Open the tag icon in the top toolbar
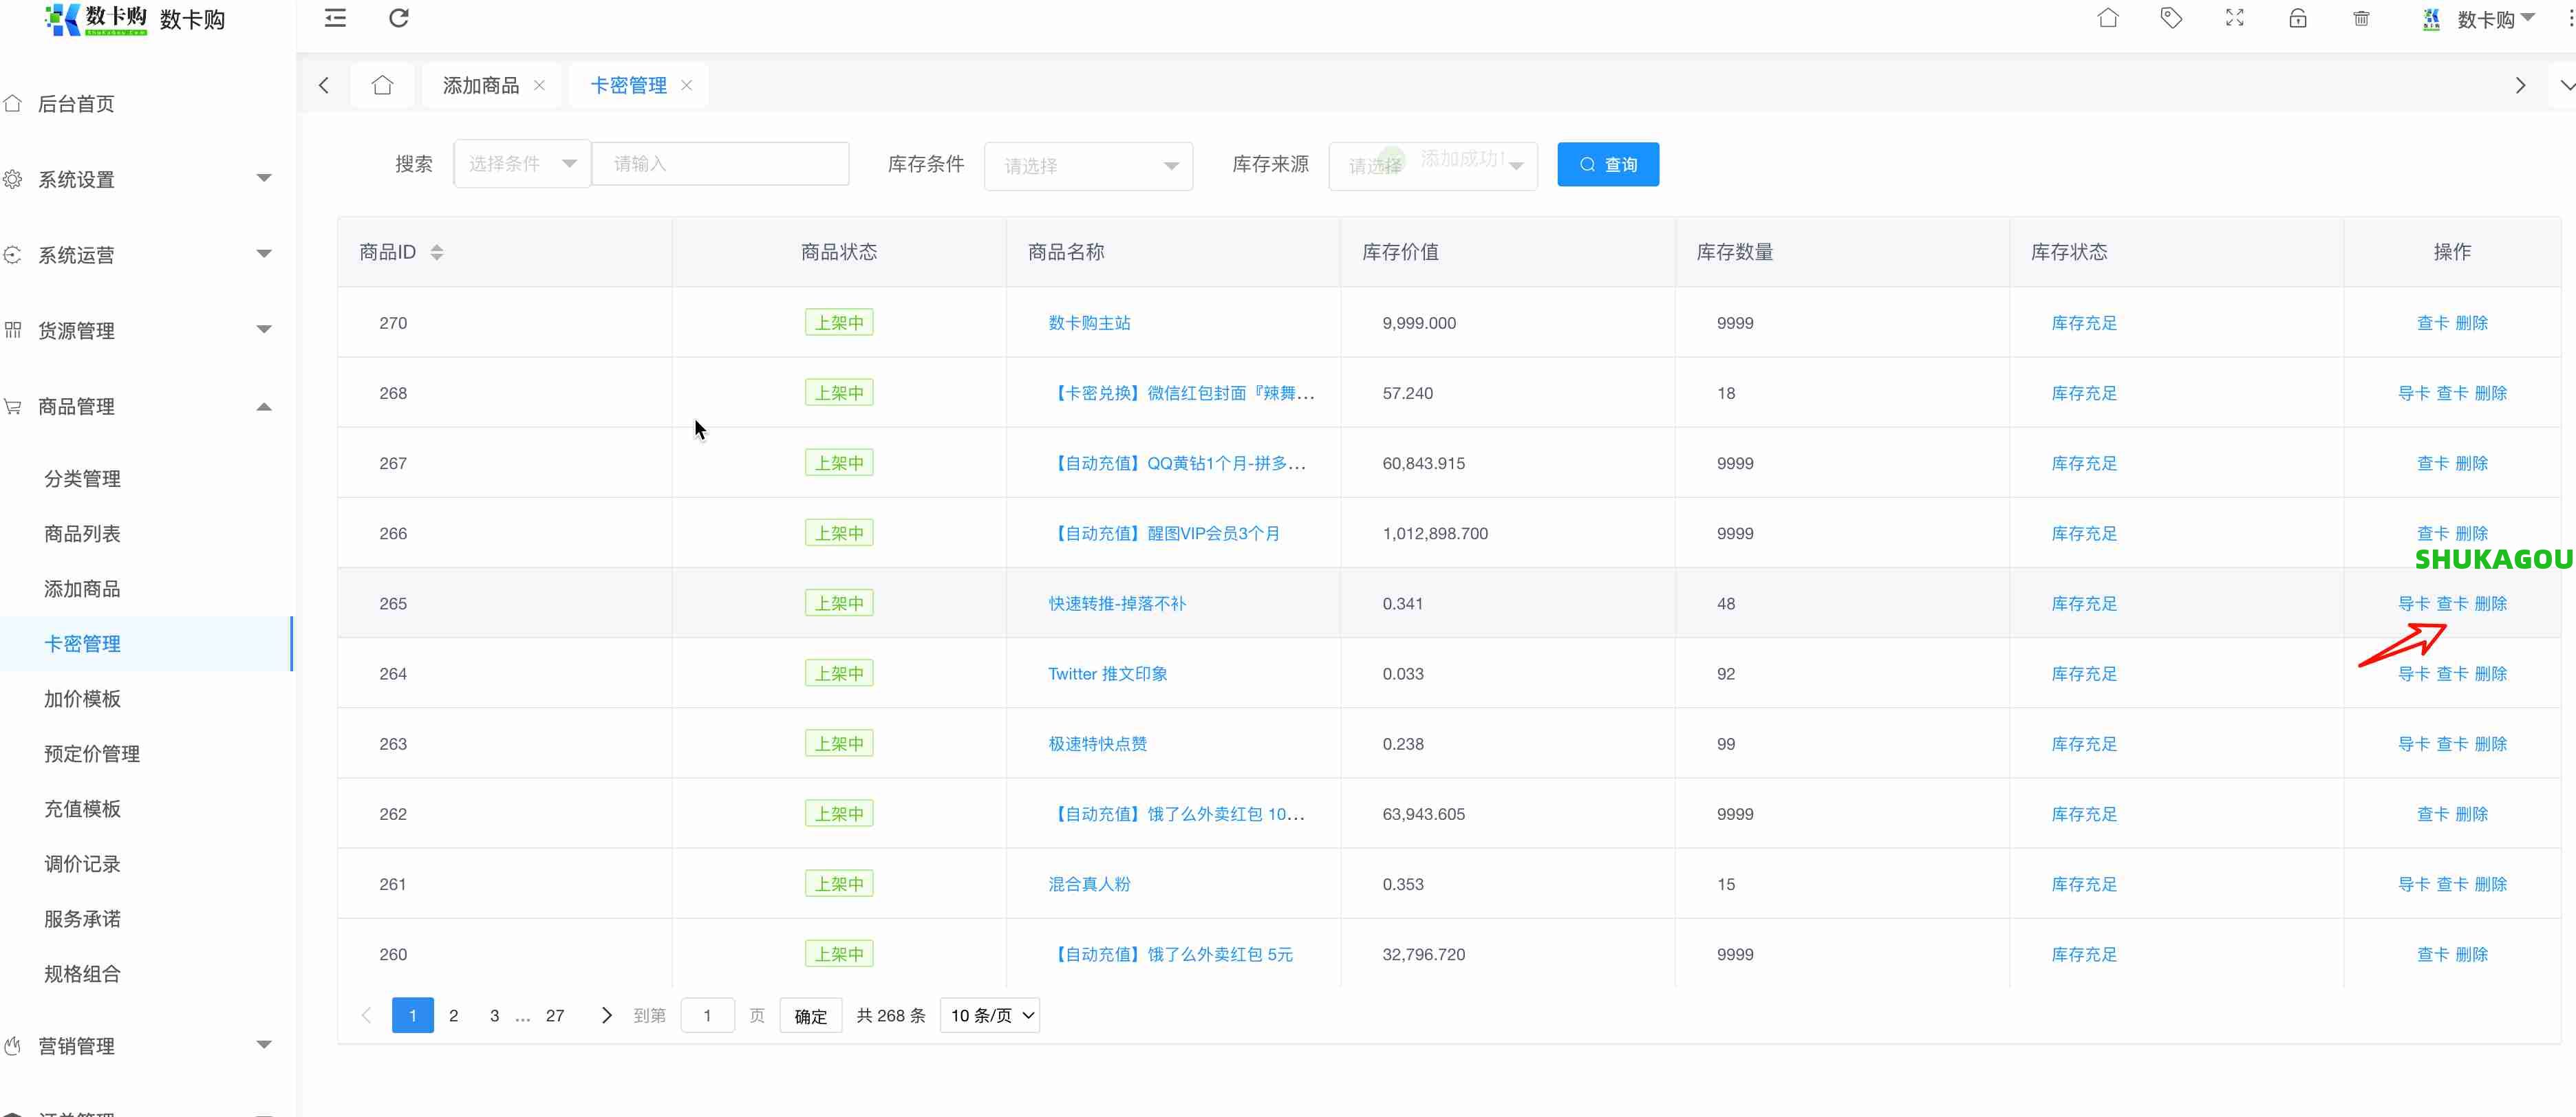 coord(2172,18)
